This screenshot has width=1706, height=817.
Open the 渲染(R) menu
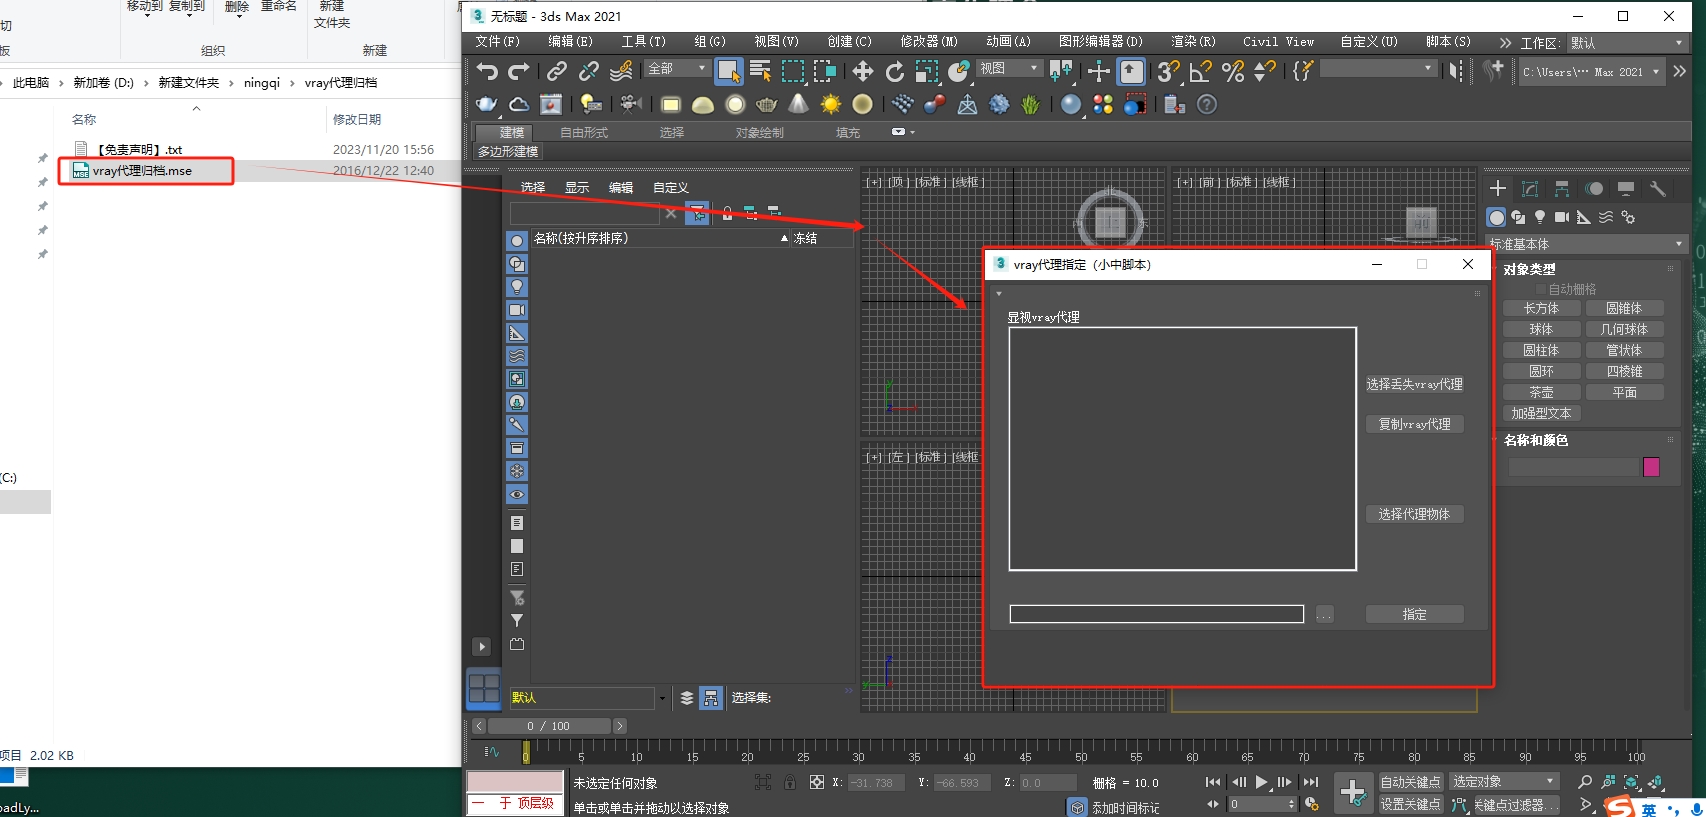coord(1192,42)
